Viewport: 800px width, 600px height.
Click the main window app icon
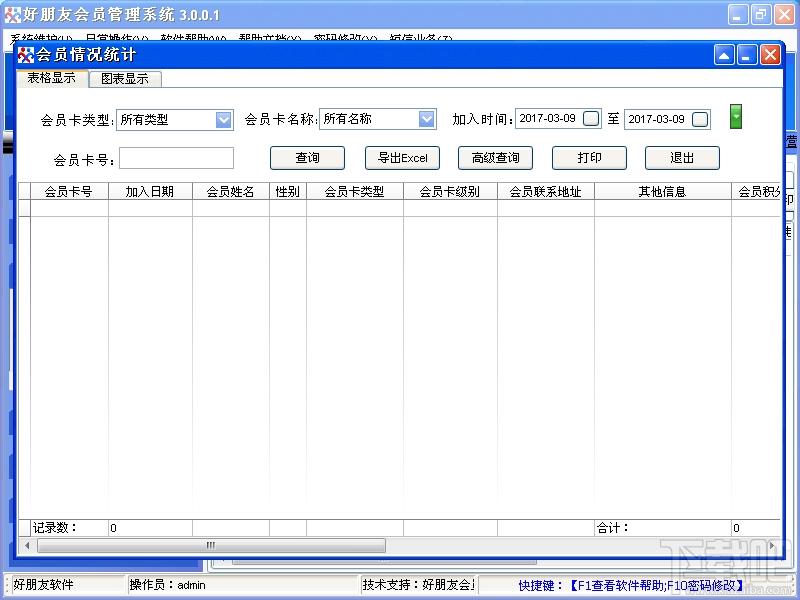tap(12, 15)
